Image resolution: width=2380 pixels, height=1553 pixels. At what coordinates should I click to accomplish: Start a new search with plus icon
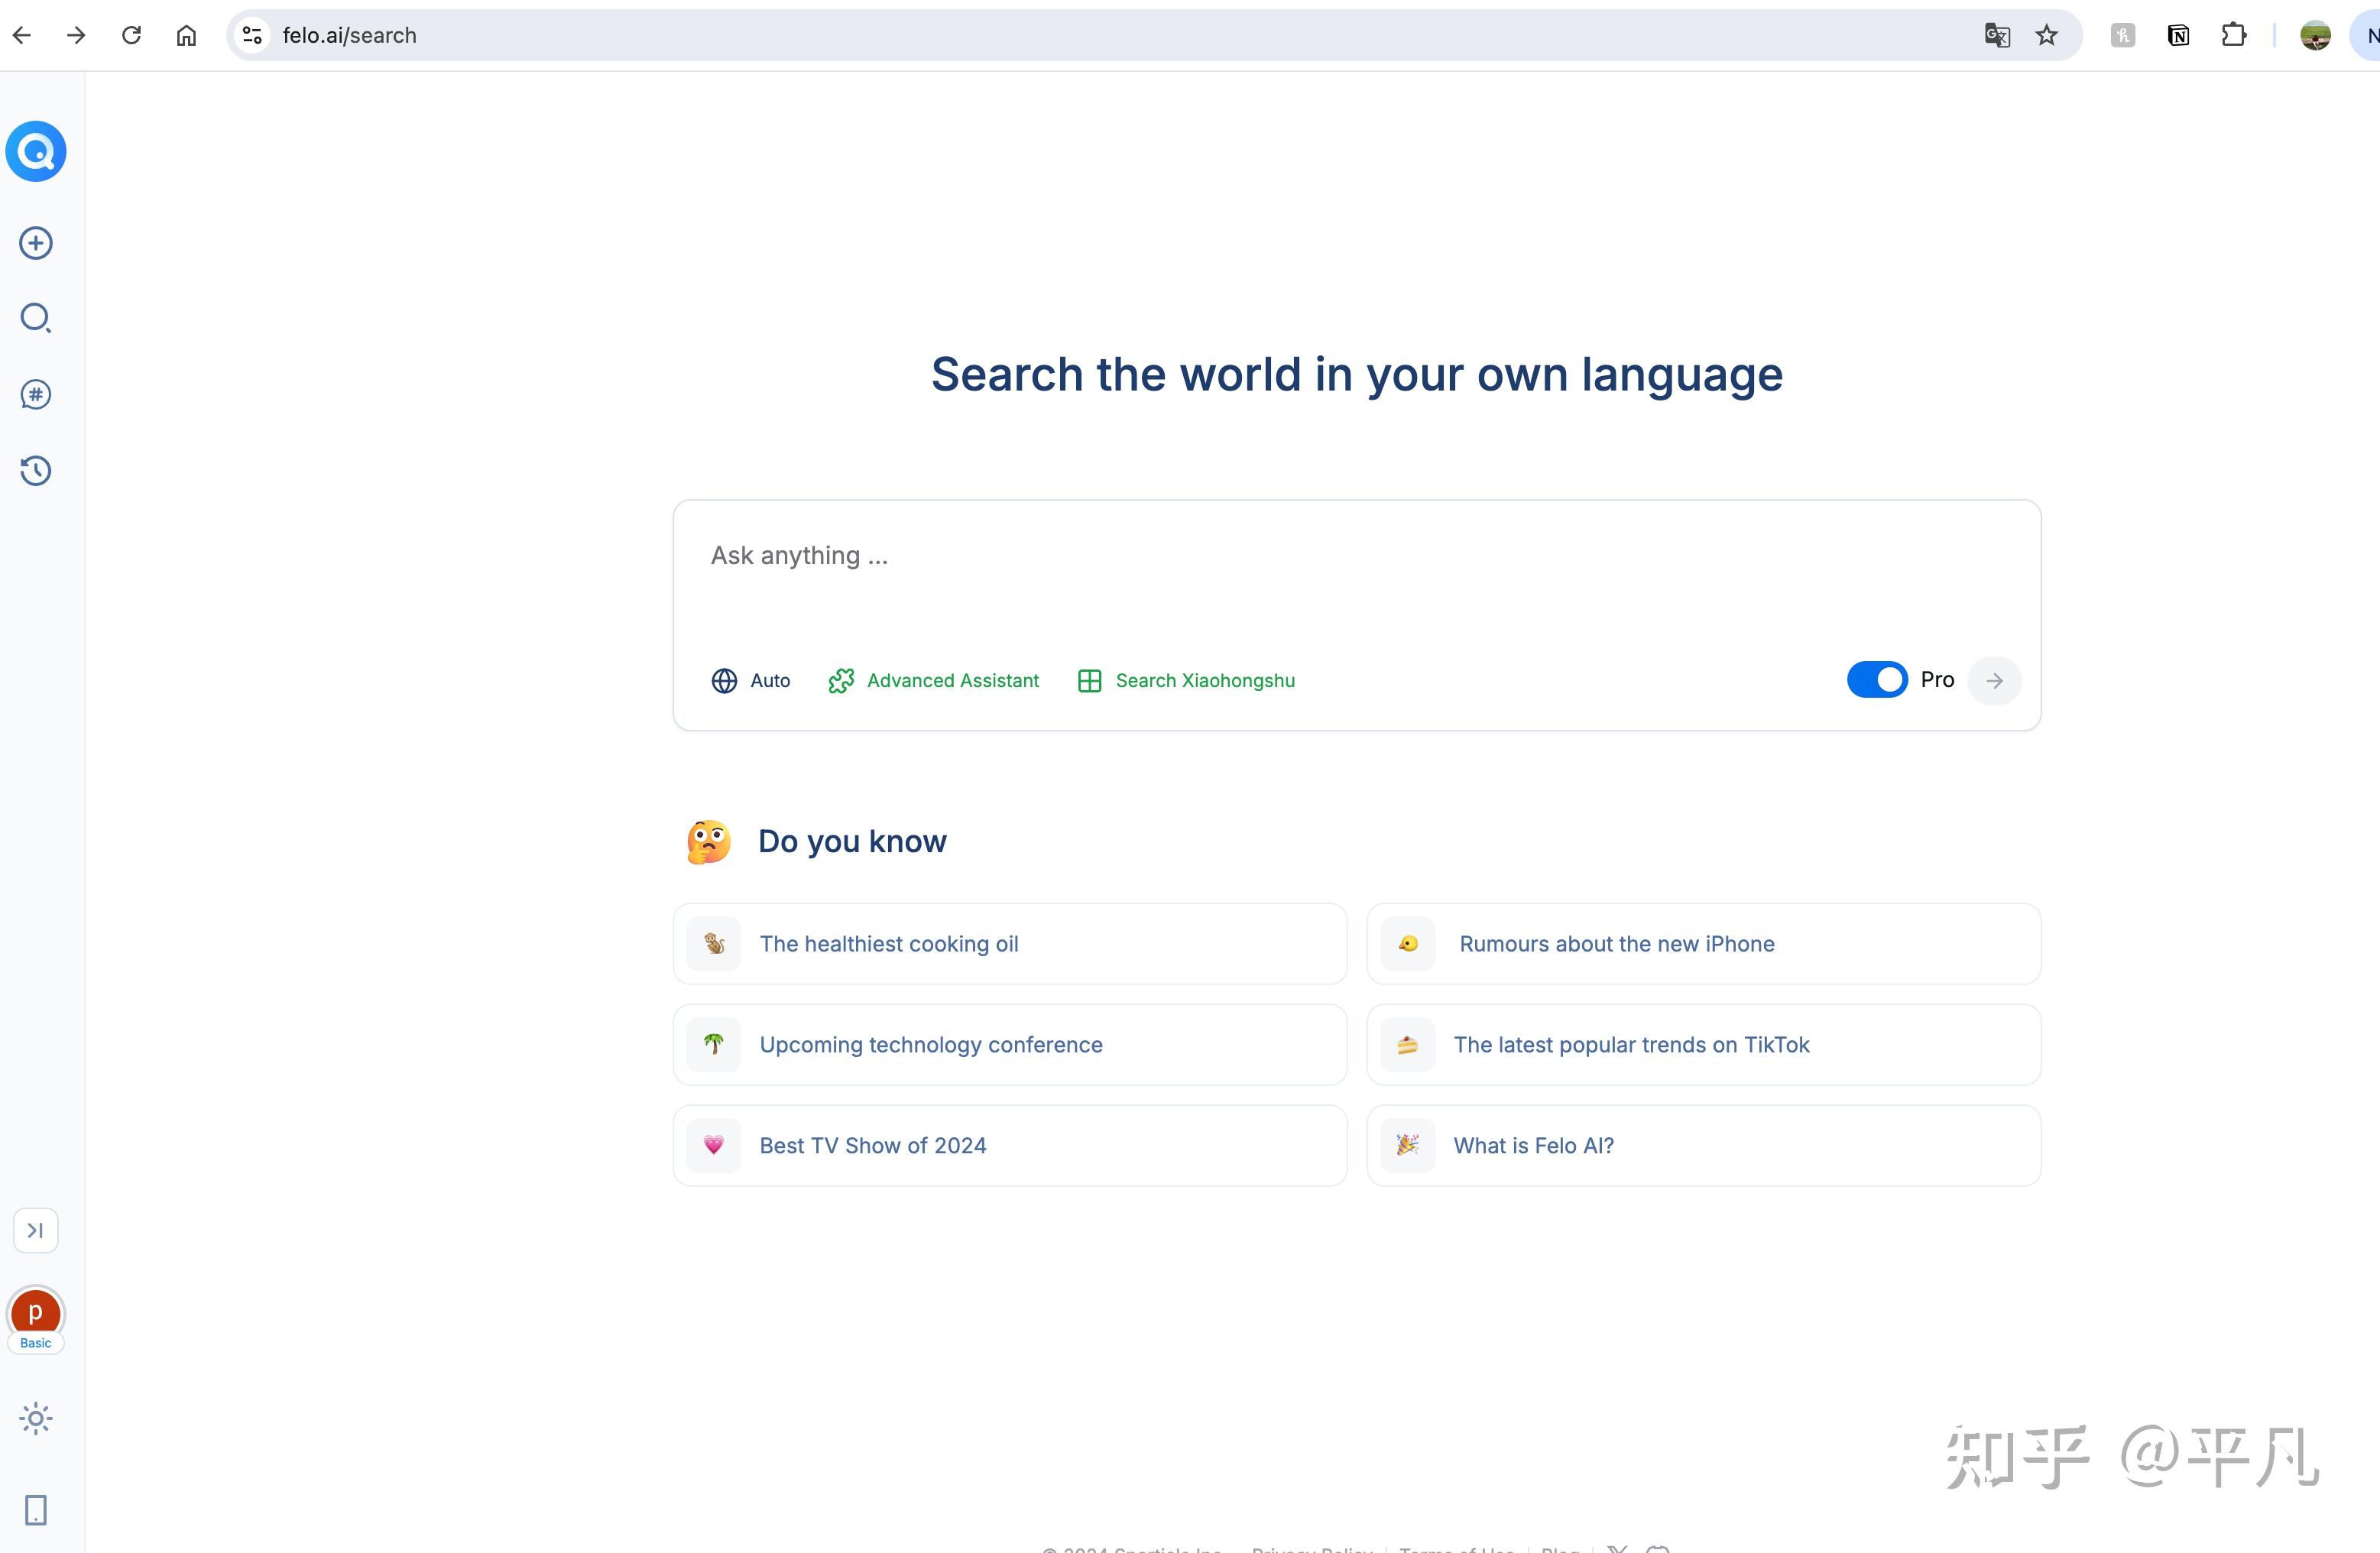coord(36,243)
